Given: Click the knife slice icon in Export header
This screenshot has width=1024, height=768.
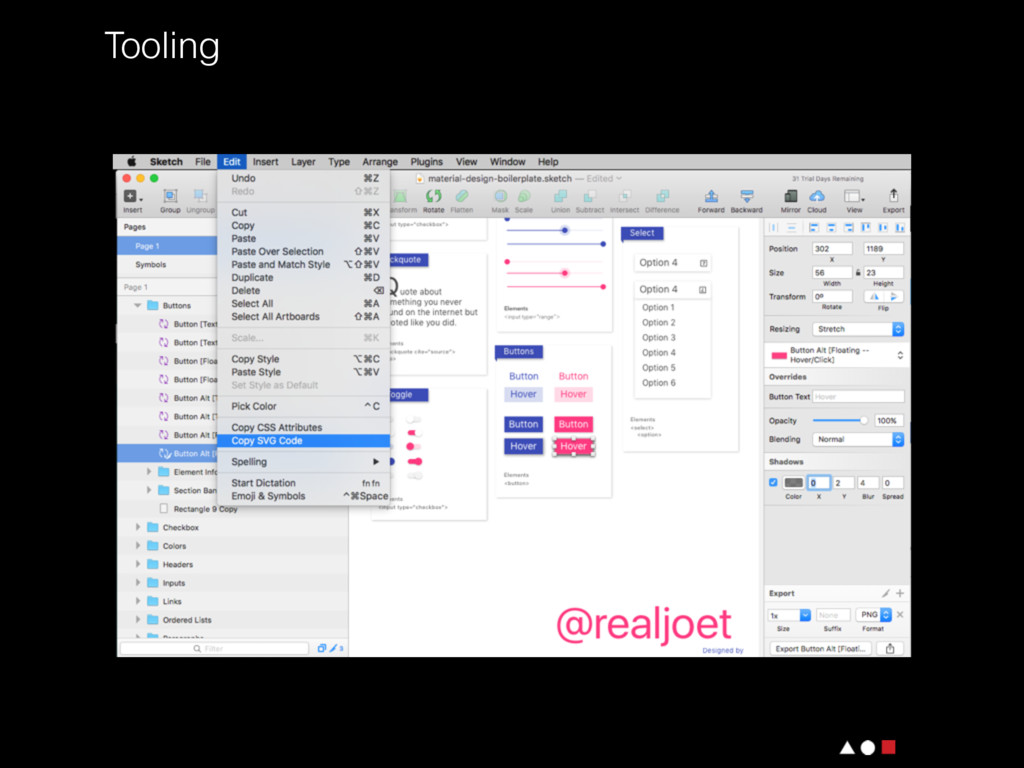Looking at the screenshot, I should pyautogui.click(x=885, y=593).
